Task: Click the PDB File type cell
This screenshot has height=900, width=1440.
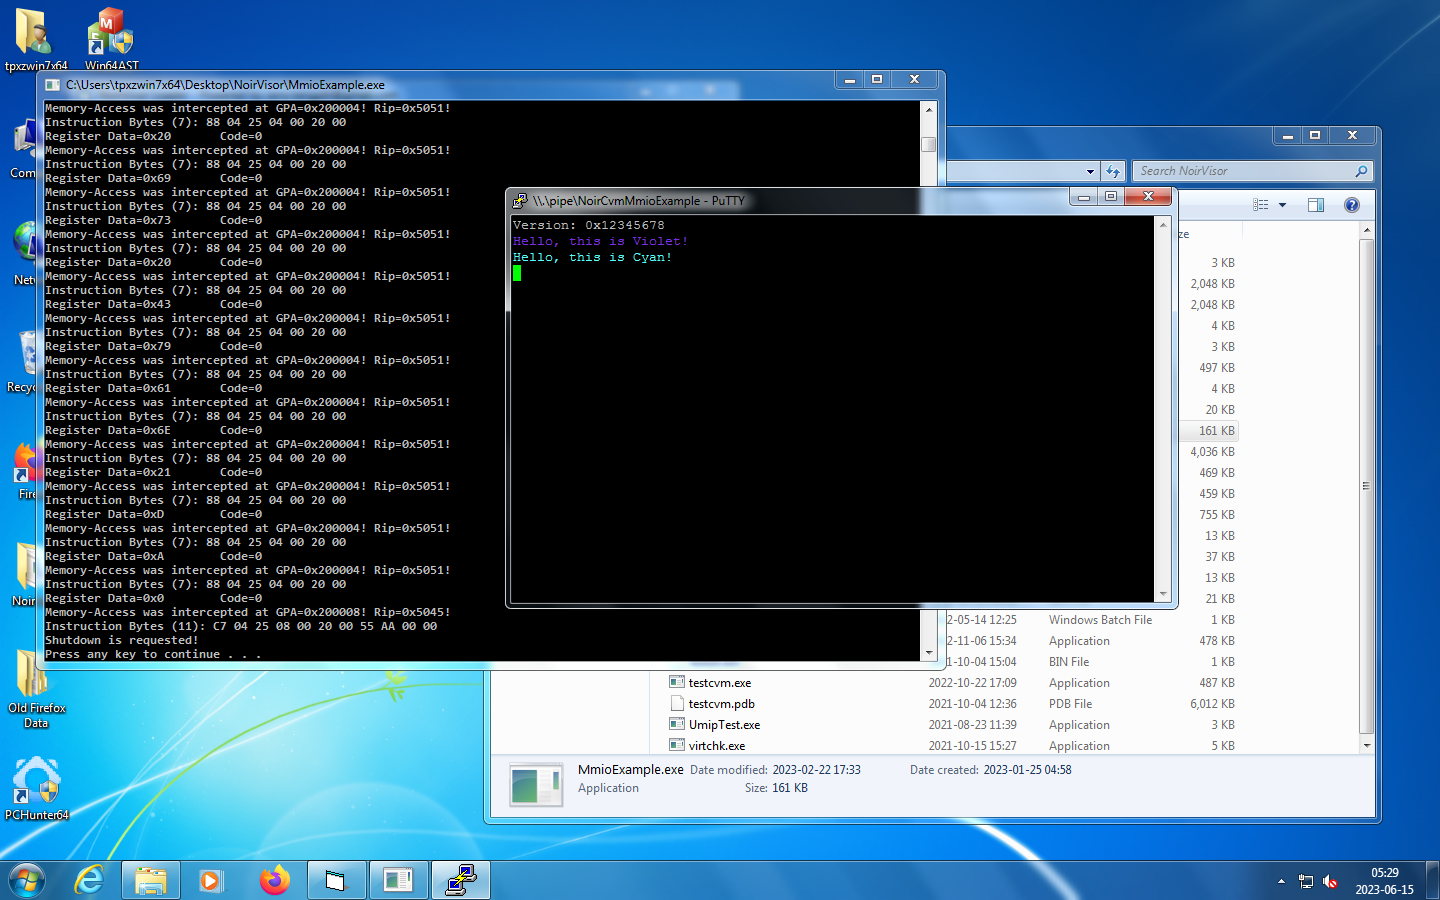Action: point(1070,704)
